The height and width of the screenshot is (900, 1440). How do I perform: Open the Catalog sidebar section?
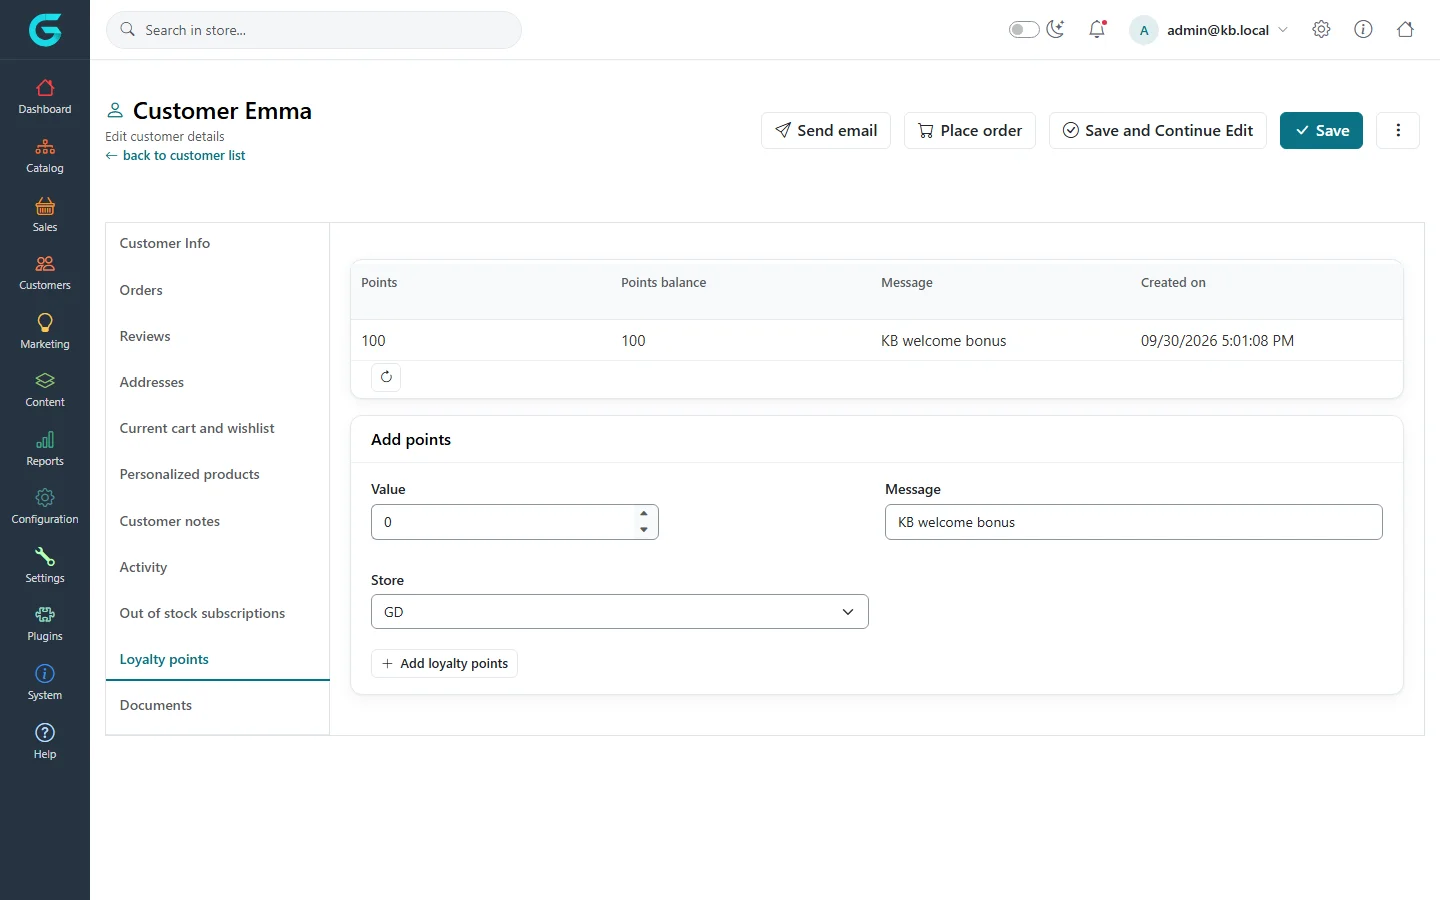45,156
